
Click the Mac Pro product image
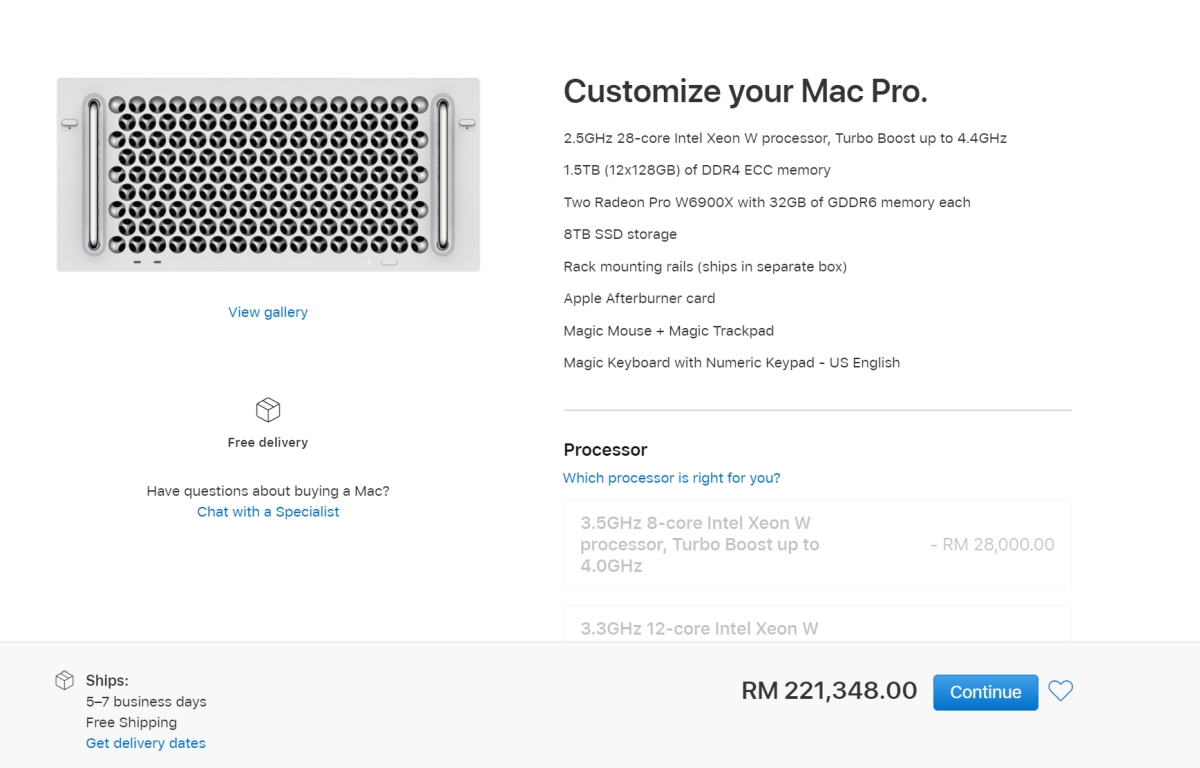[267, 174]
